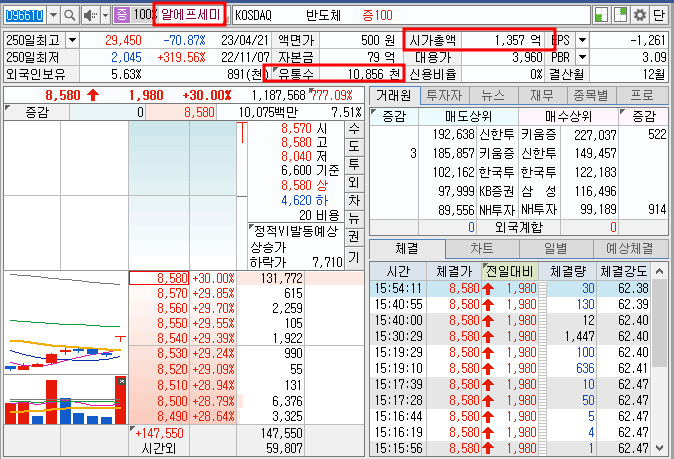Click the 외국계합 row label

(x=518, y=227)
